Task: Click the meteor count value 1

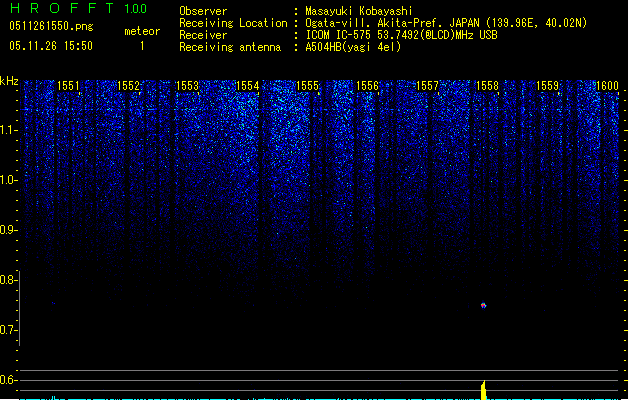Action: coord(142,46)
